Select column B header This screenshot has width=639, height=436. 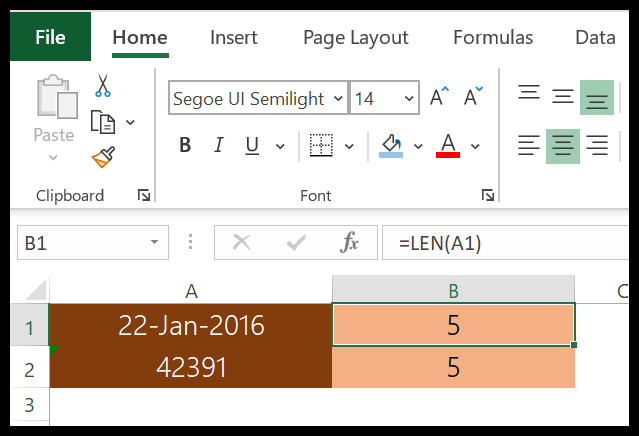pyautogui.click(x=454, y=291)
